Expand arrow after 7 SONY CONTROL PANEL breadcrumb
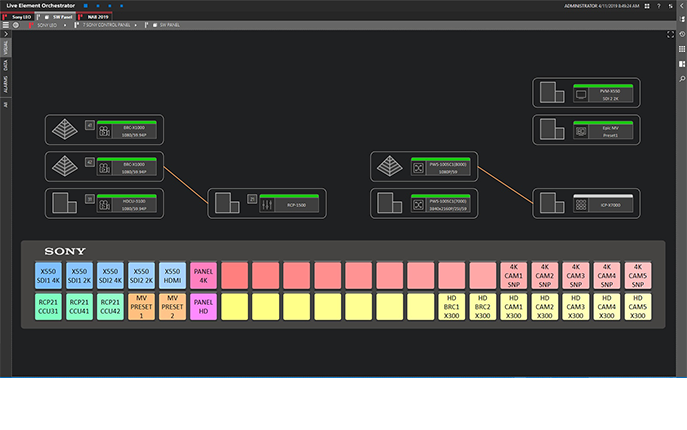This screenshot has height=430, width=687. pos(136,25)
